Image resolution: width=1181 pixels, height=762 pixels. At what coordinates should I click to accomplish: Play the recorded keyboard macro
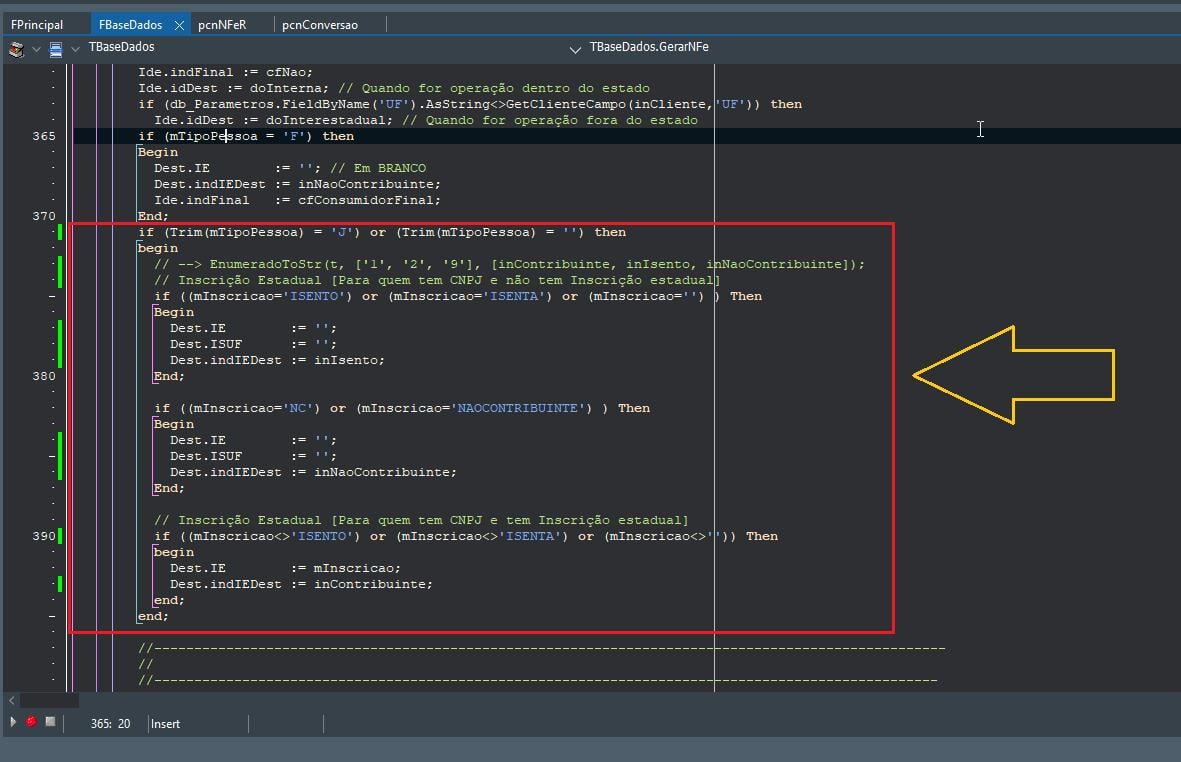coord(13,721)
